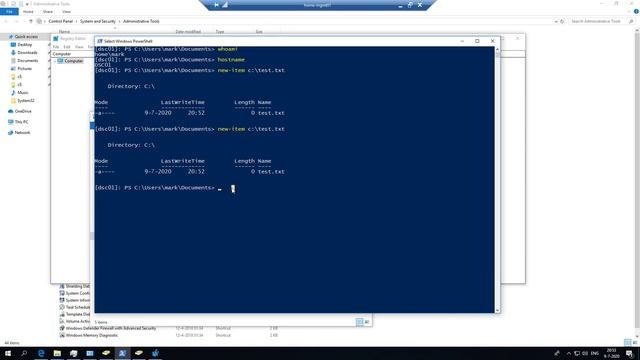Go up one folder level in Explorer
The width and height of the screenshot is (640, 360).
point(31,21)
